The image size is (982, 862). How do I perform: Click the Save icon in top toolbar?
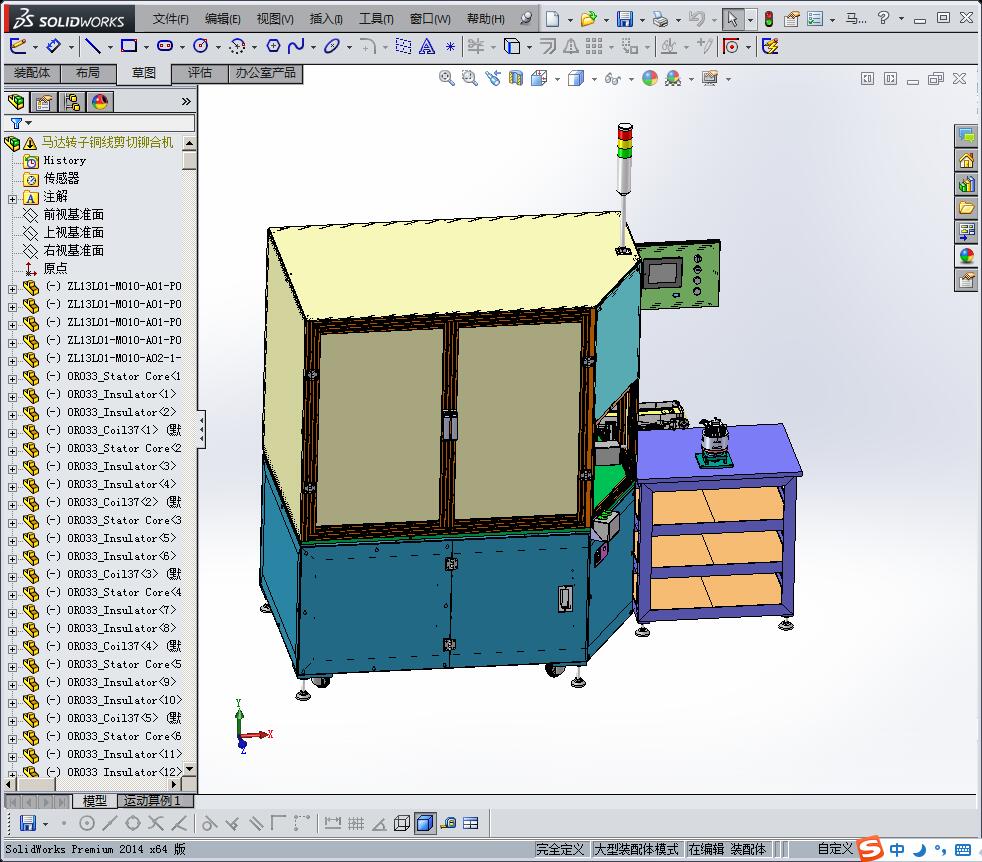point(624,19)
